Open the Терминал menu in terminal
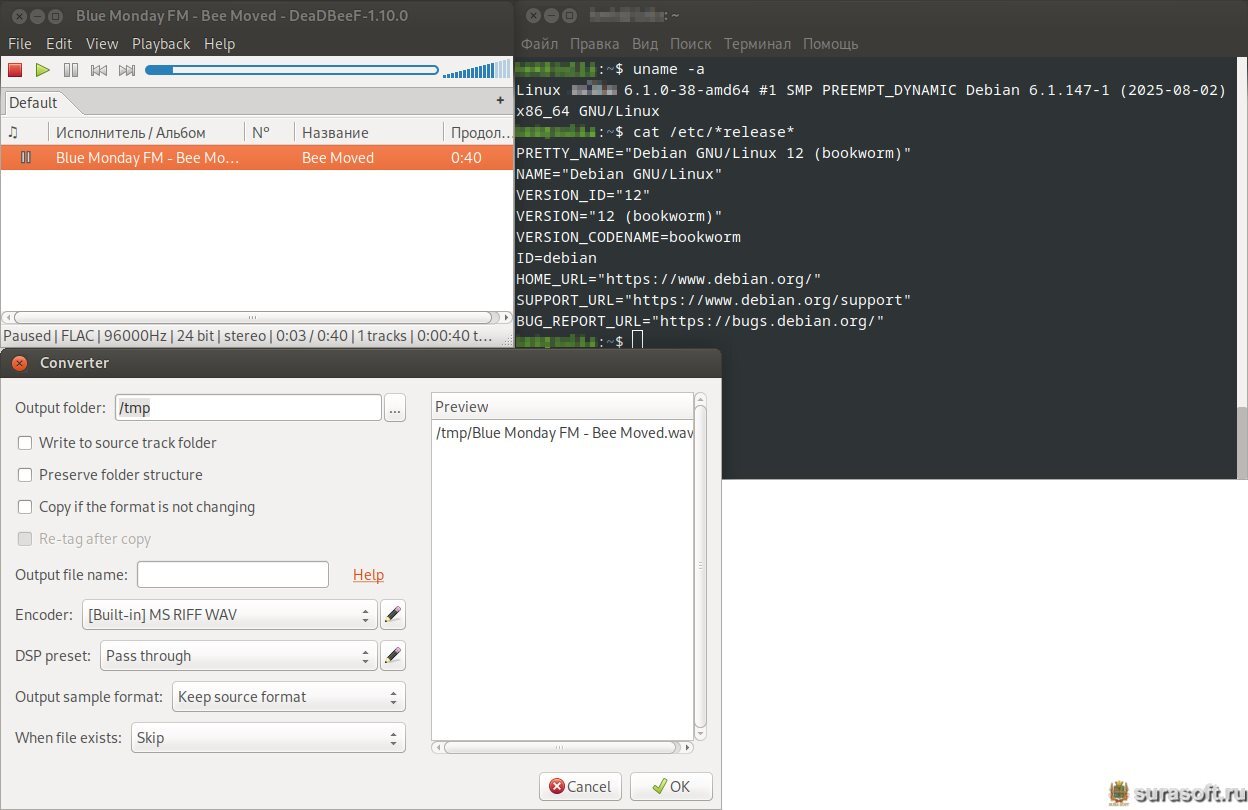 pyautogui.click(x=757, y=44)
